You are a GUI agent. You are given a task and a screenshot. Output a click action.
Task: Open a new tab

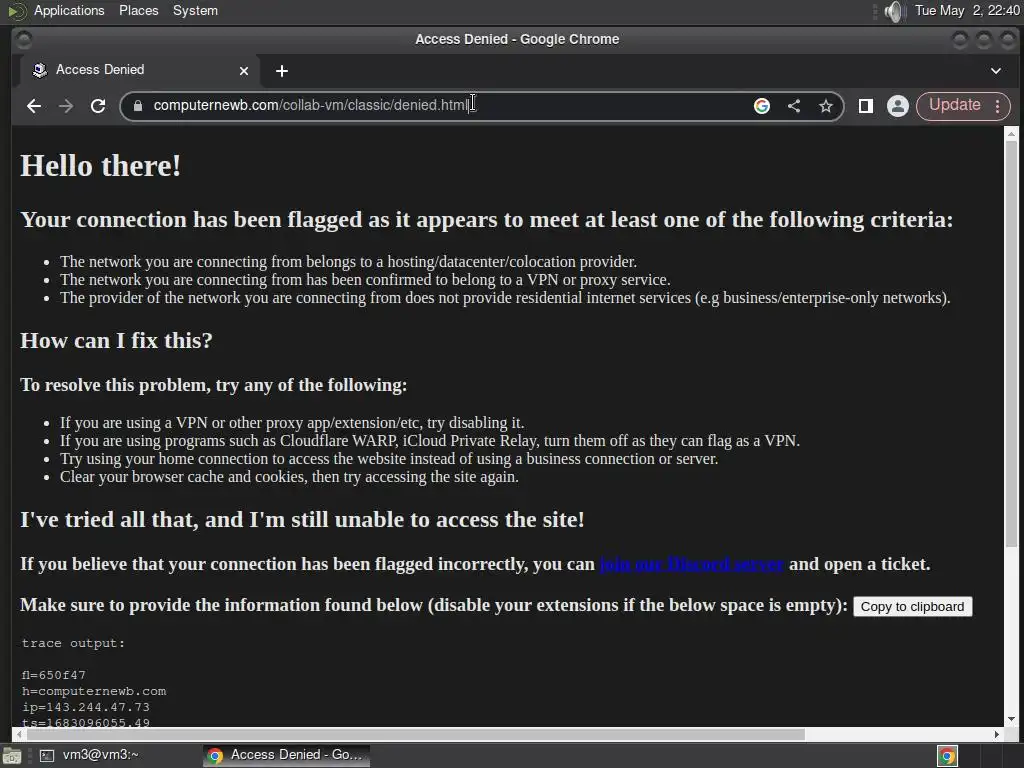pyautogui.click(x=281, y=71)
